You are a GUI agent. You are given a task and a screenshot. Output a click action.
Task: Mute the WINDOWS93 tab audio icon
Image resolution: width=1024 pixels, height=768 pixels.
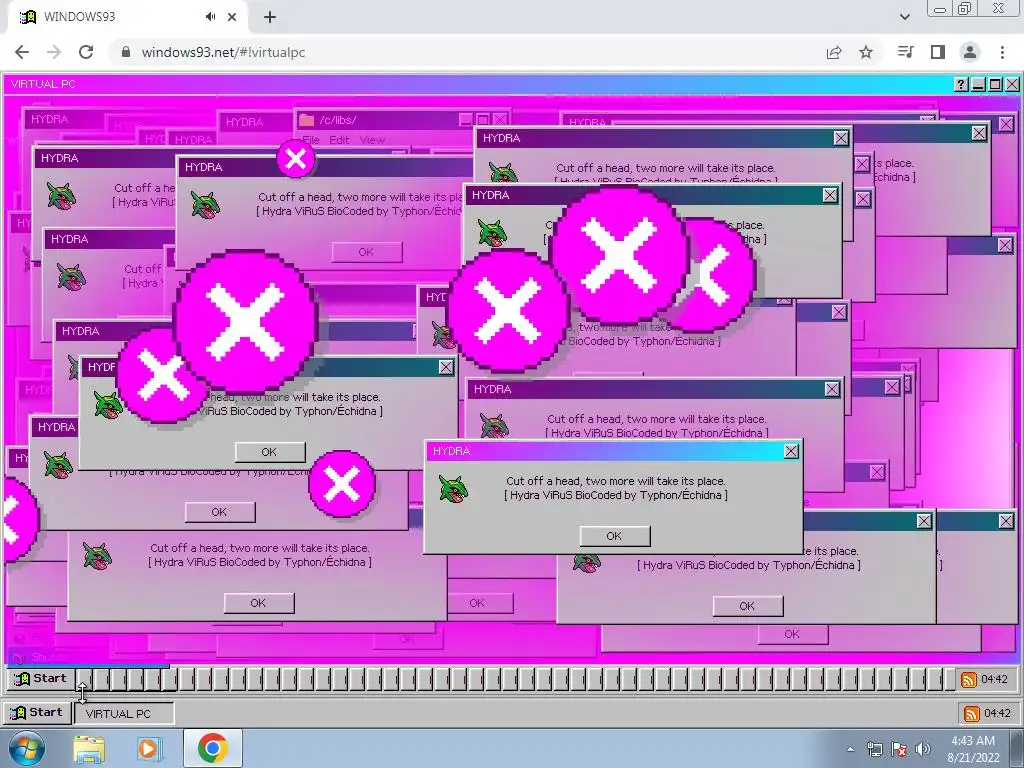click(210, 17)
